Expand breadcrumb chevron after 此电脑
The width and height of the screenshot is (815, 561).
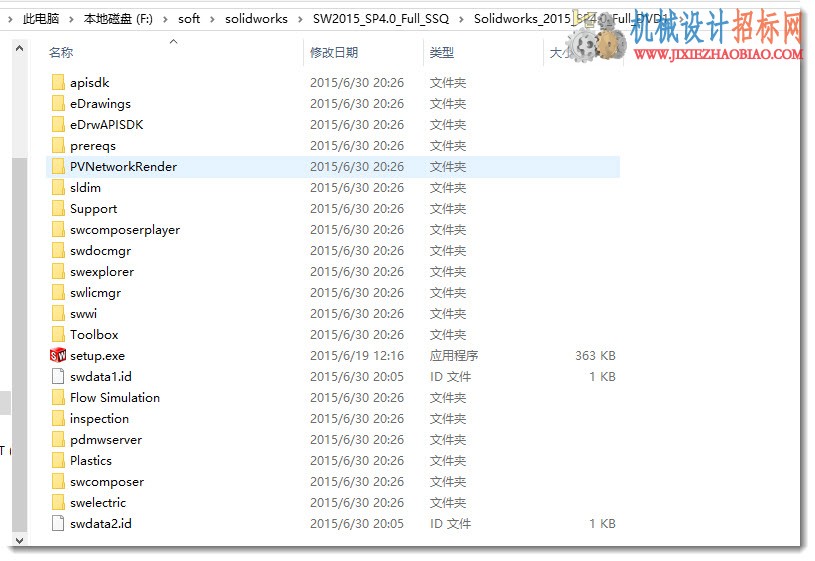click(72, 19)
